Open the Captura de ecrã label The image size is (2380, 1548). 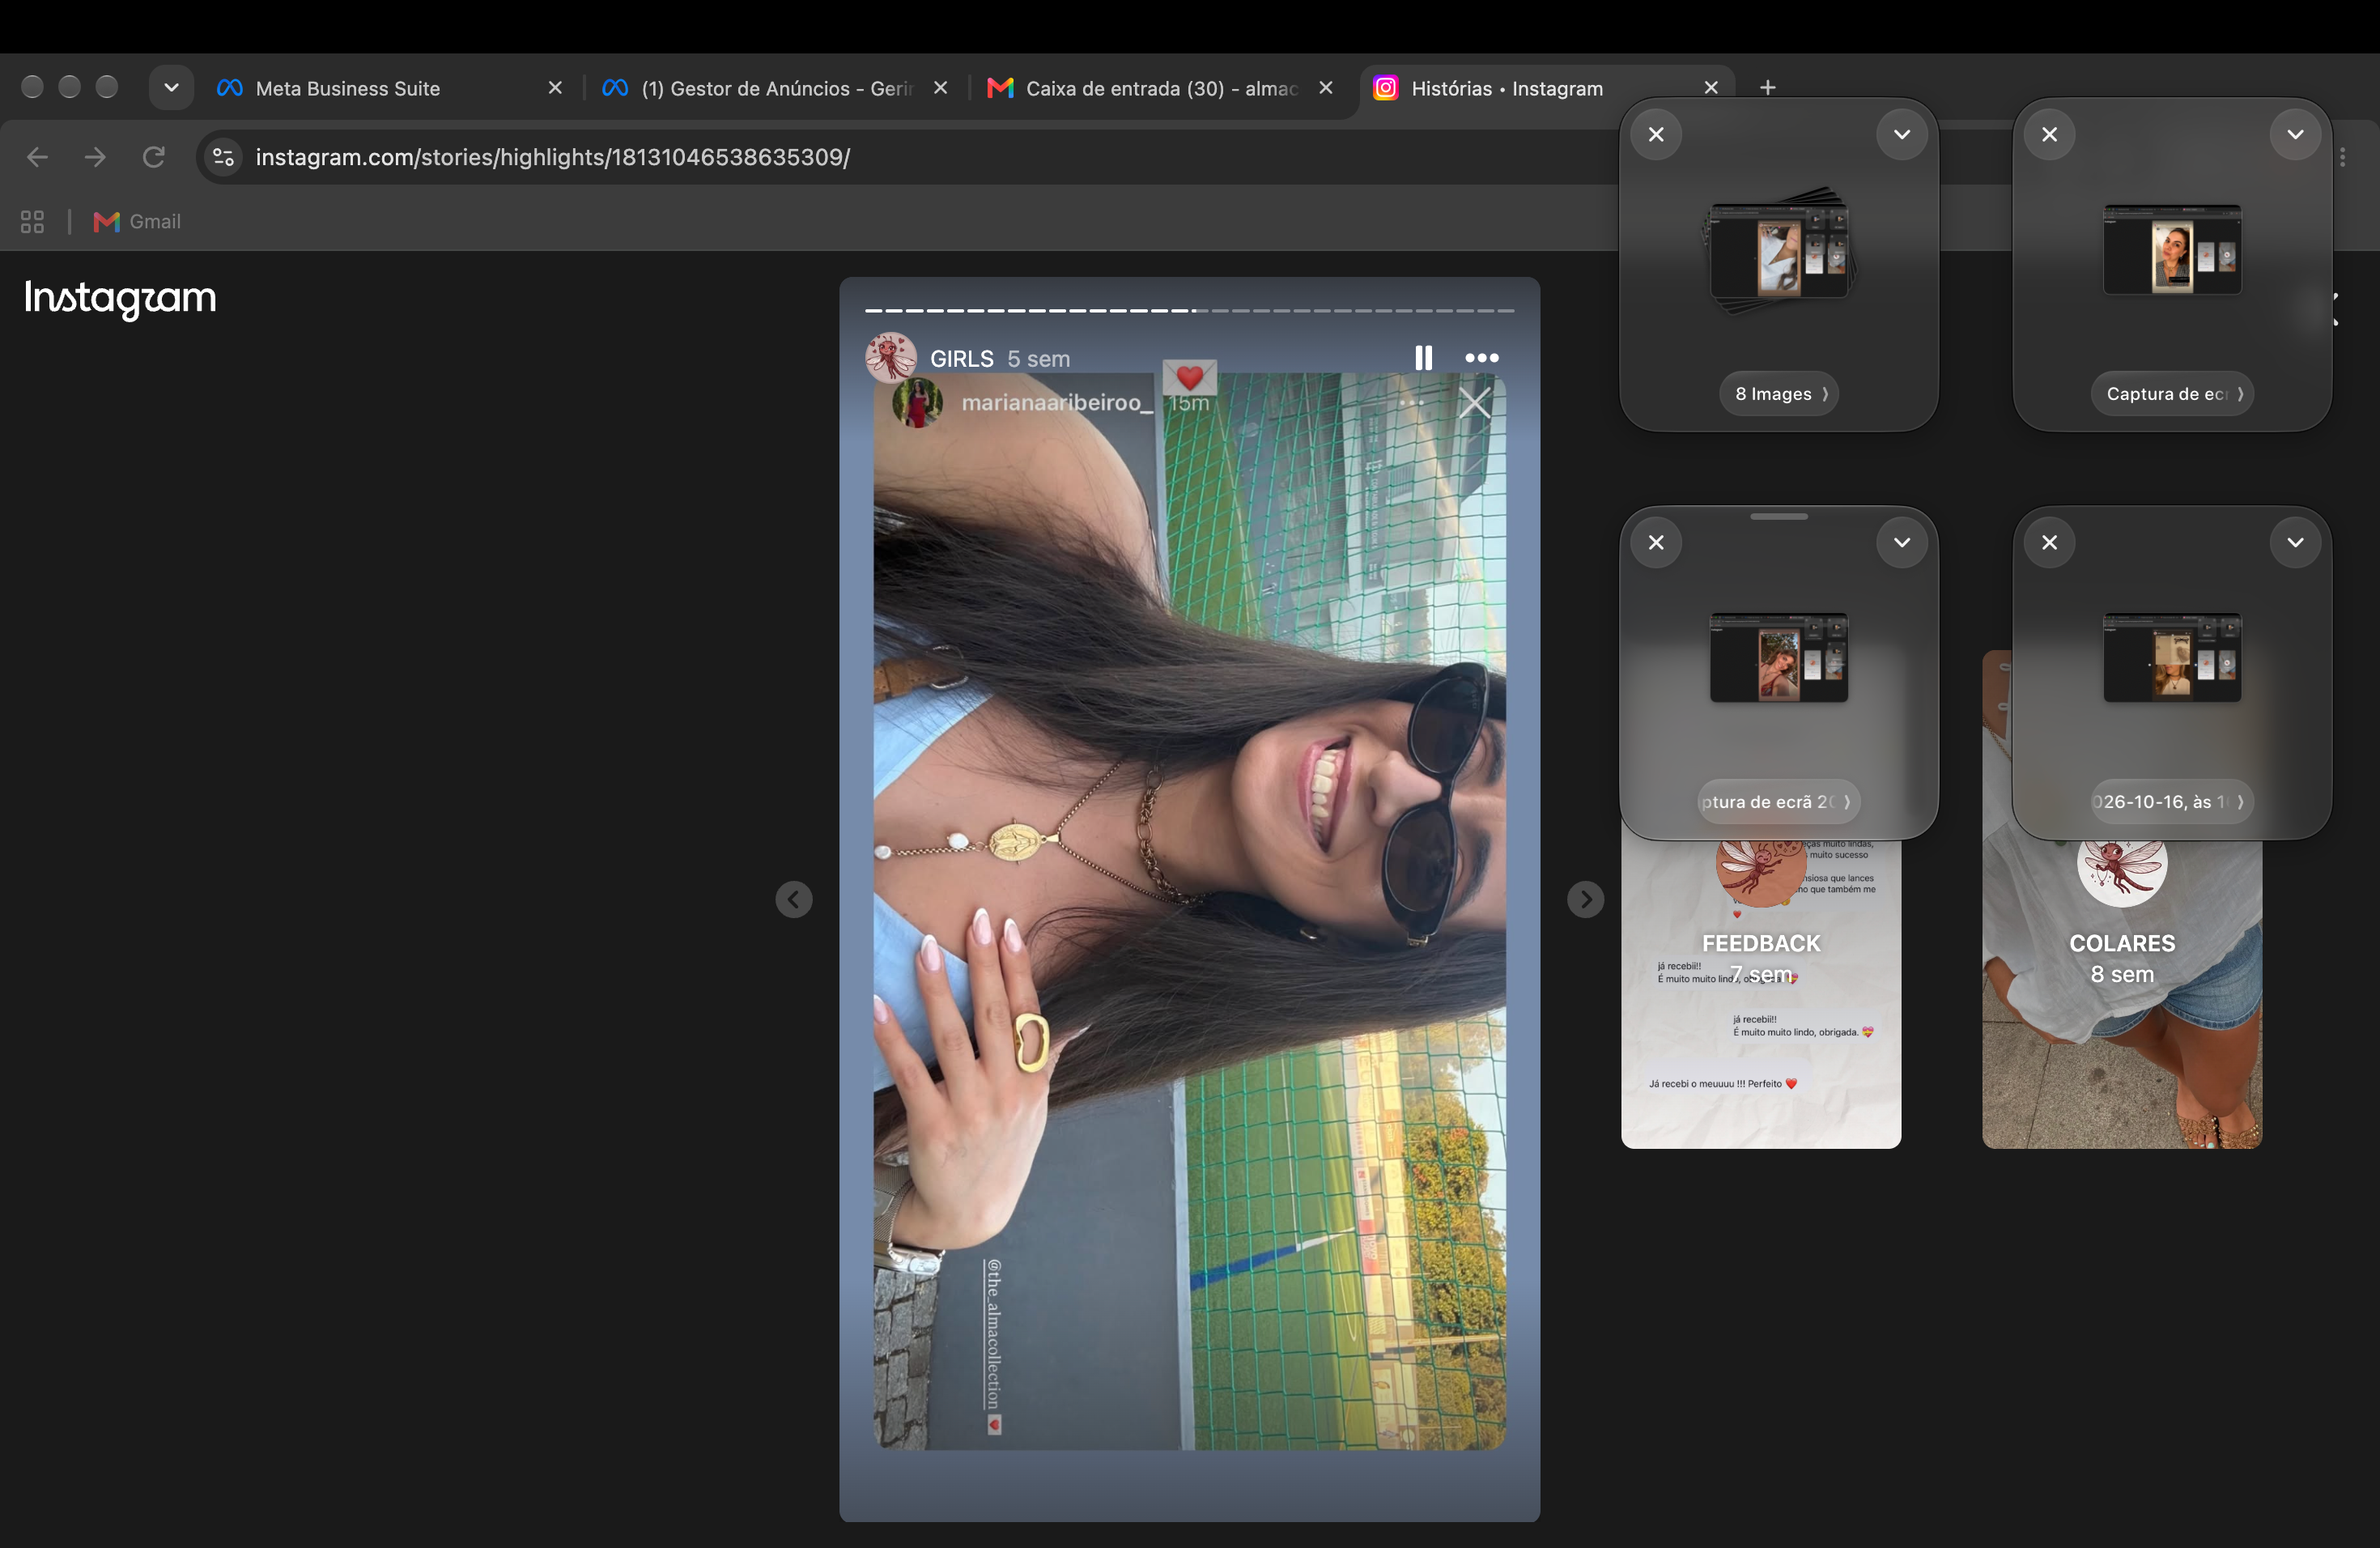2172,394
